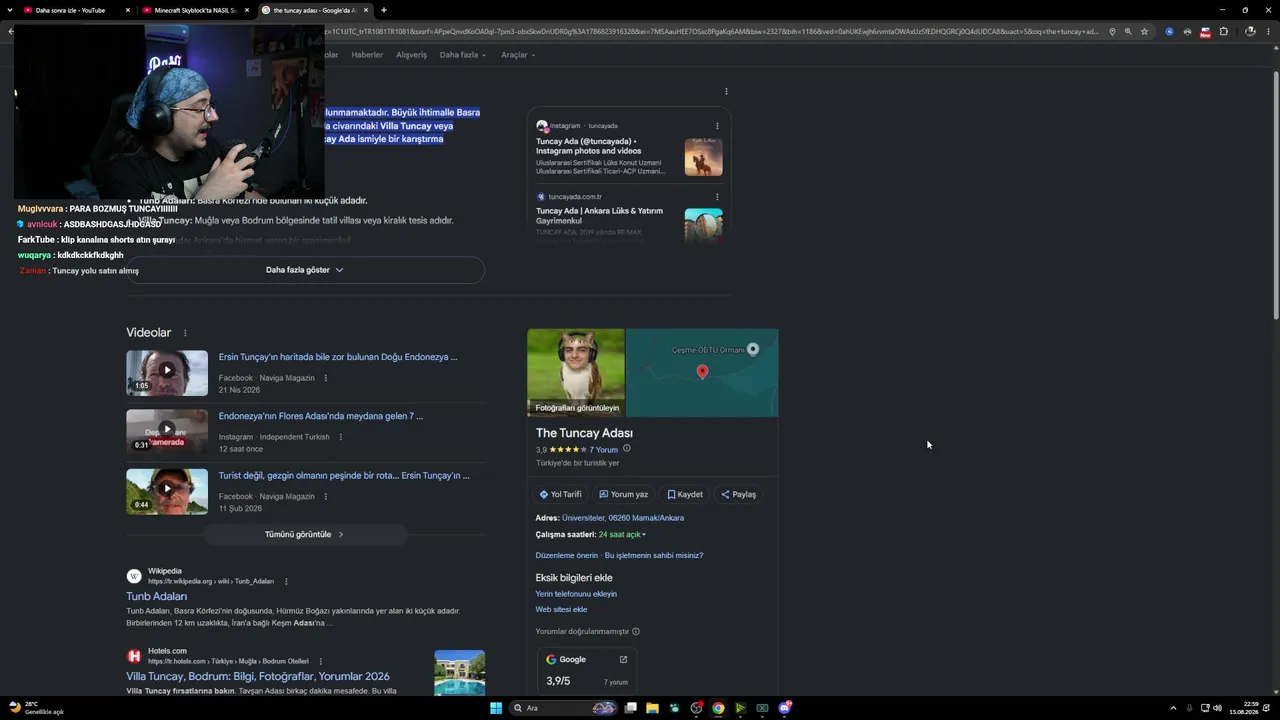Click 'Düzenleme önerin' link
This screenshot has height=720, width=1280.
pyautogui.click(x=567, y=556)
